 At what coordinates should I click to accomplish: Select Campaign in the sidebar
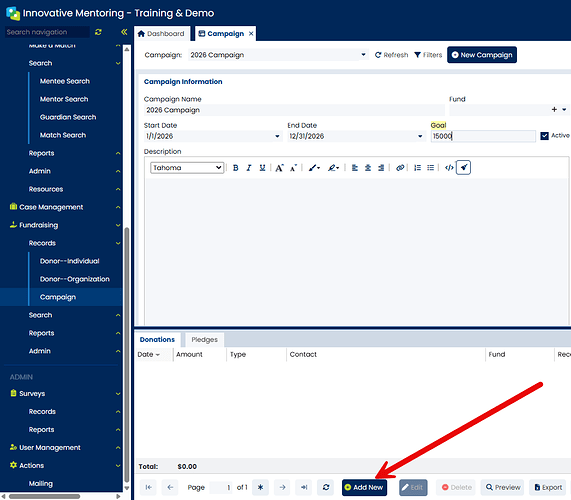click(58, 297)
